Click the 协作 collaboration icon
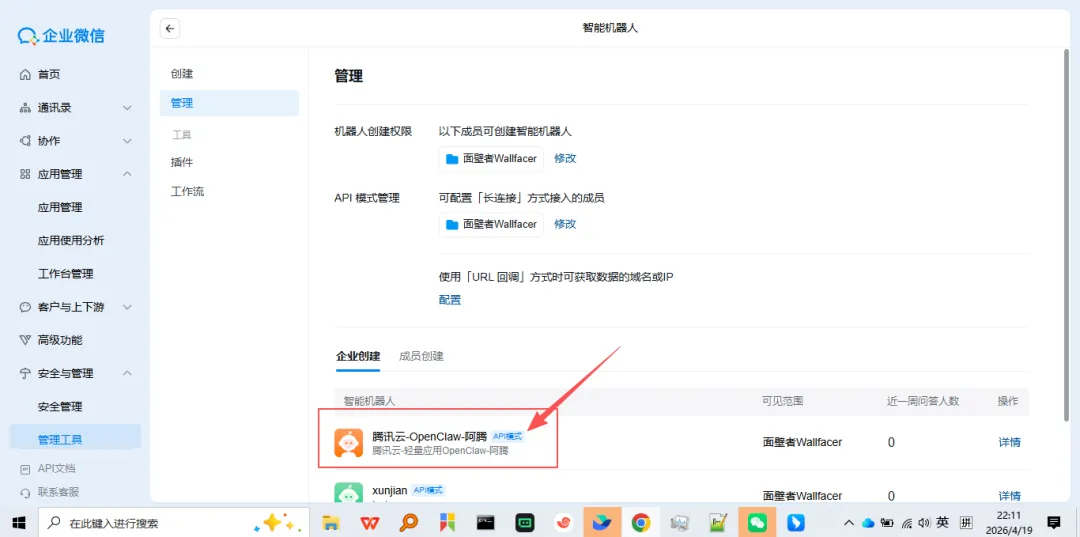Viewport: 1080px width, 537px height. click(x=25, y=141)
